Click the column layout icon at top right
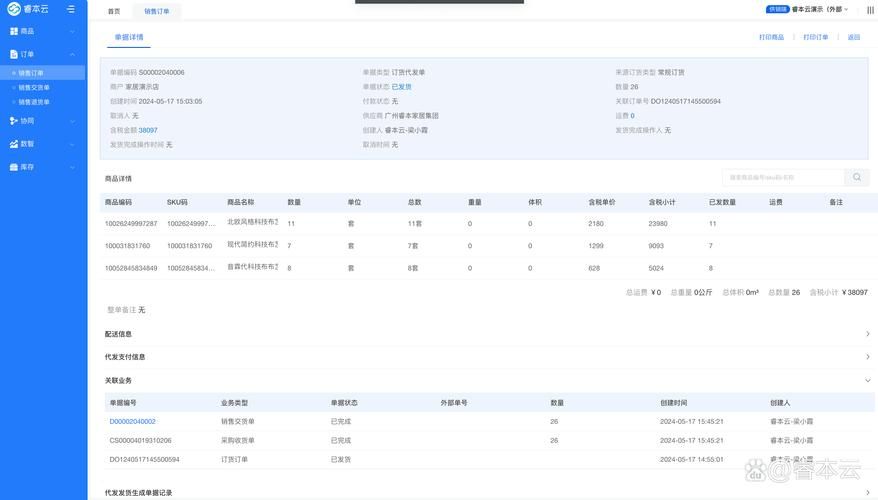The height and width of the screenshot is (500, 878). point(870,10)
